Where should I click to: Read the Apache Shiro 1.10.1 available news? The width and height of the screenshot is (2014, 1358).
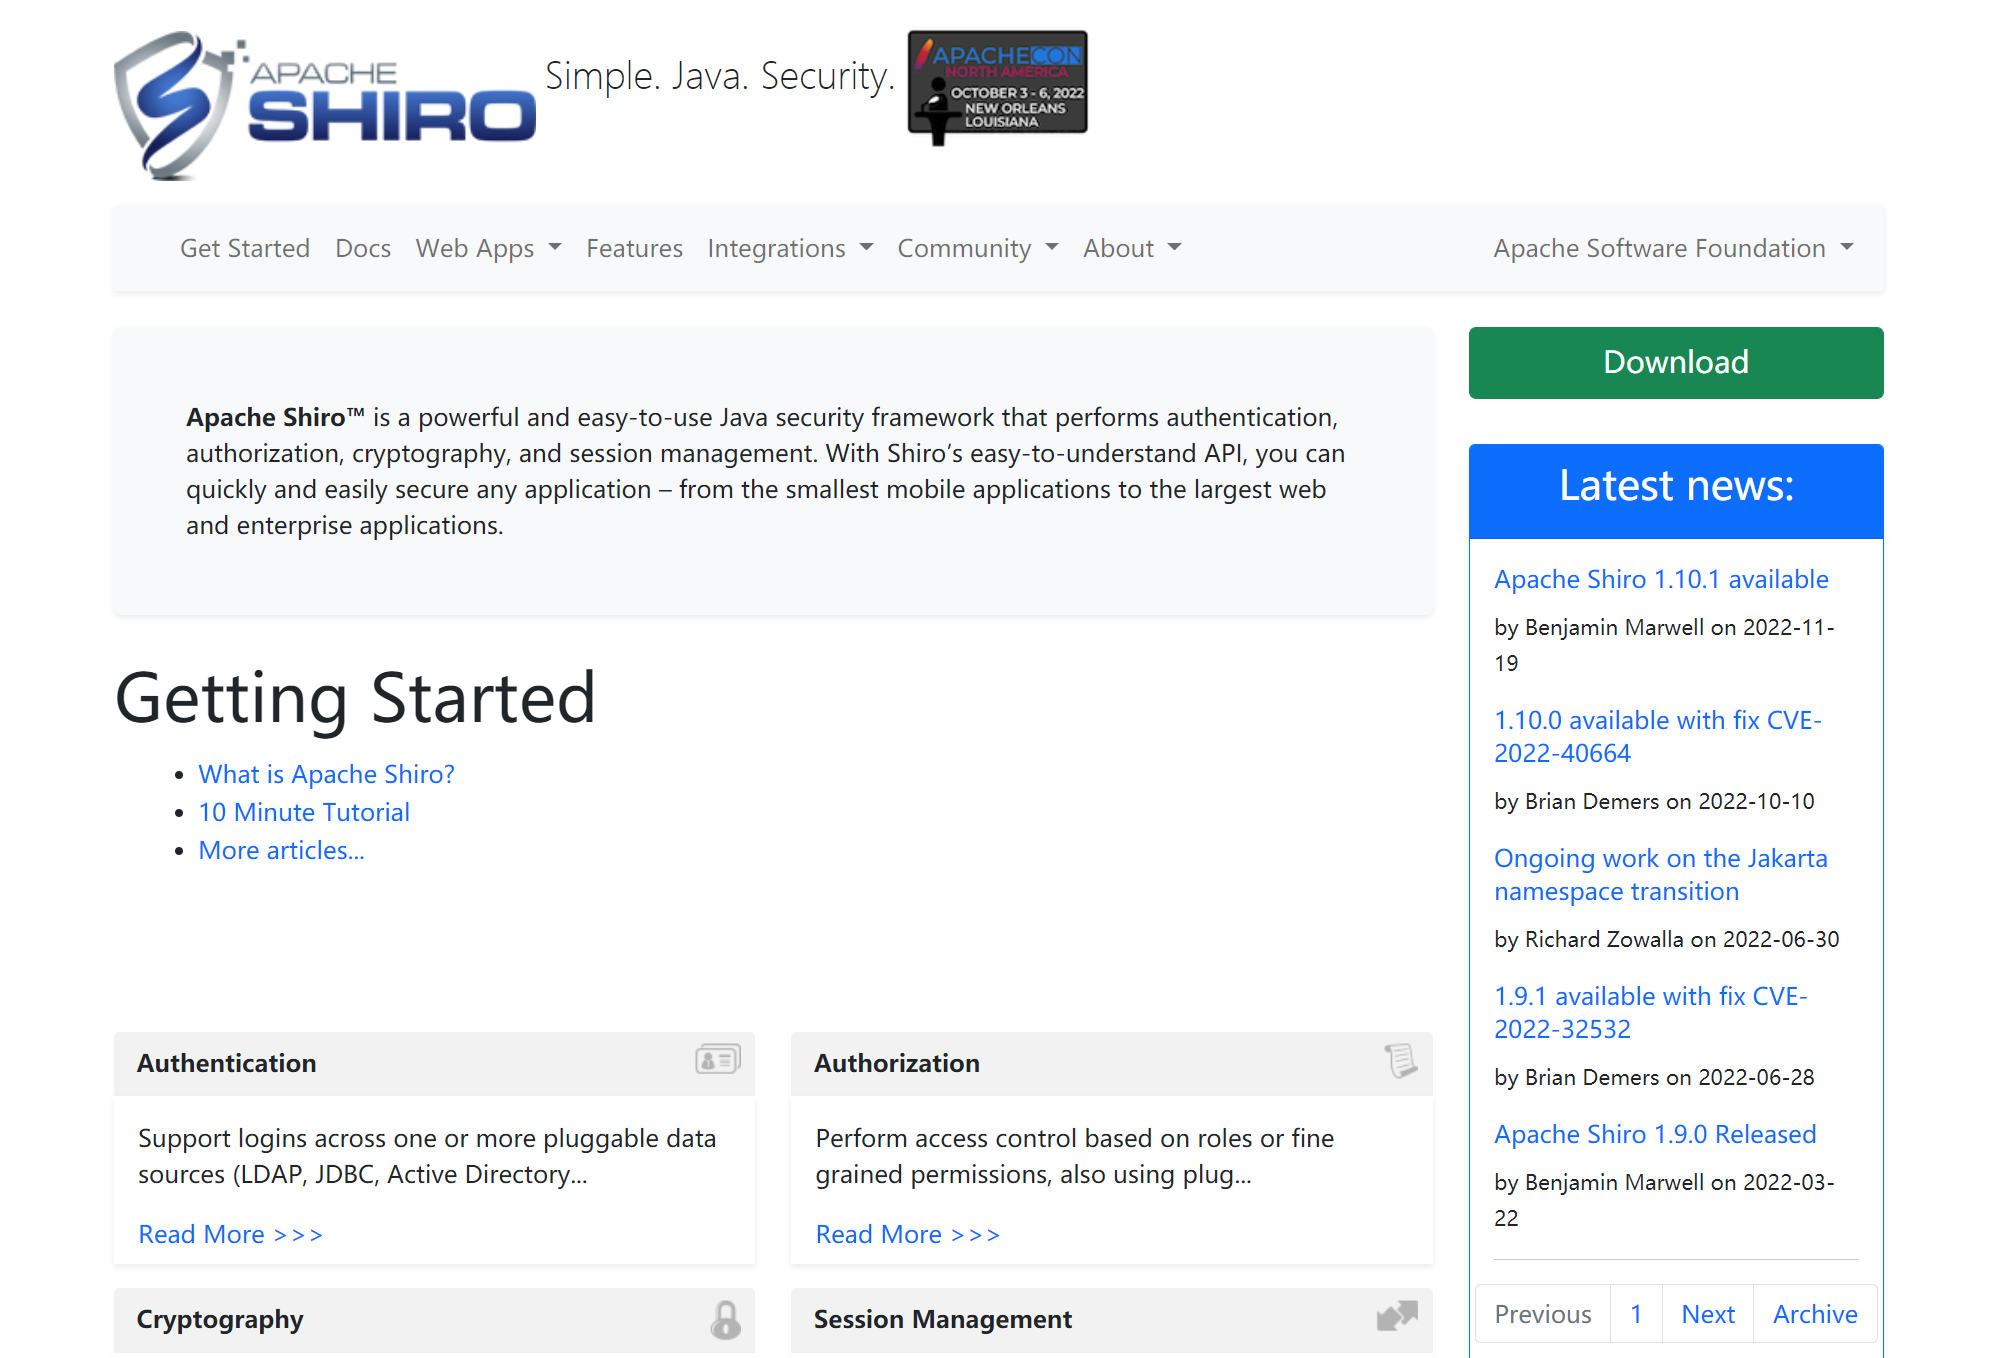pyautogui.click(x=1660, y=579)
